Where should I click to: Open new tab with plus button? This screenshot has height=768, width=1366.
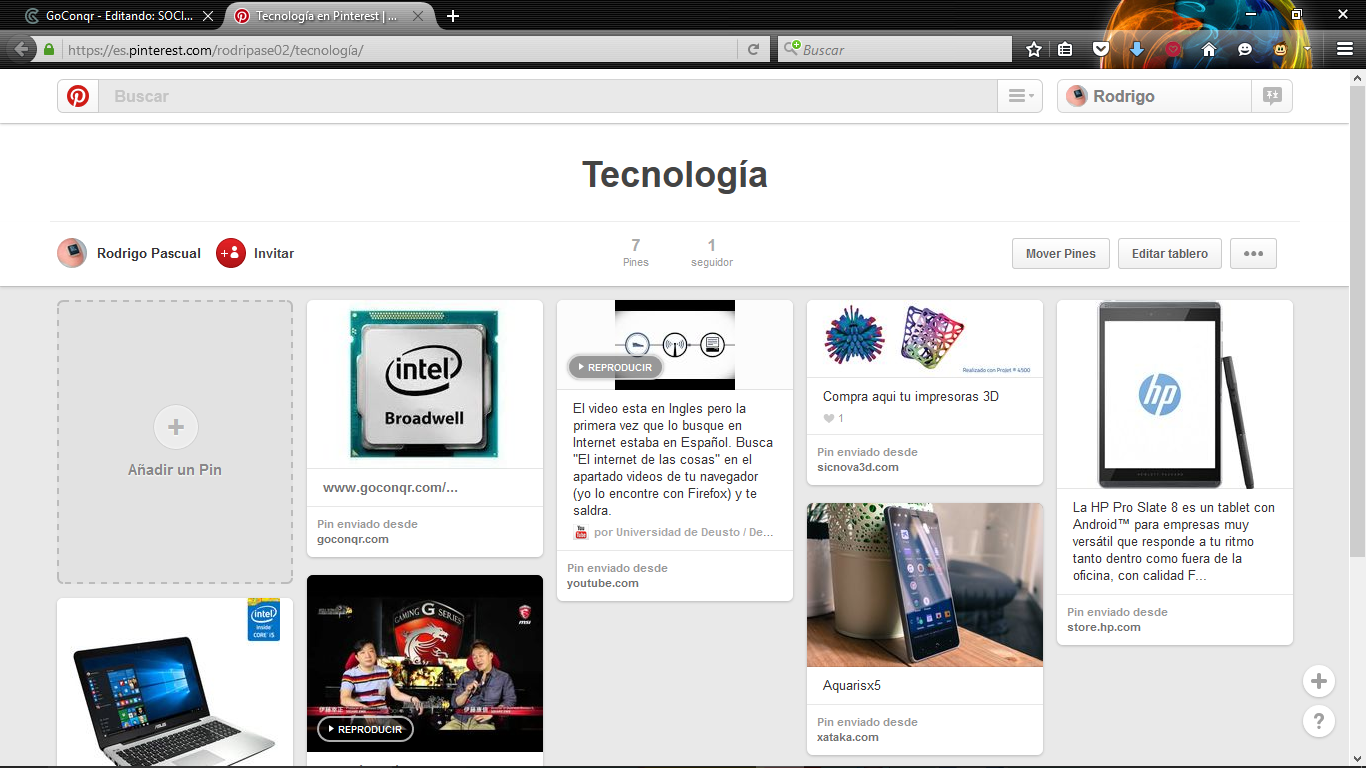tap(453, 16)
